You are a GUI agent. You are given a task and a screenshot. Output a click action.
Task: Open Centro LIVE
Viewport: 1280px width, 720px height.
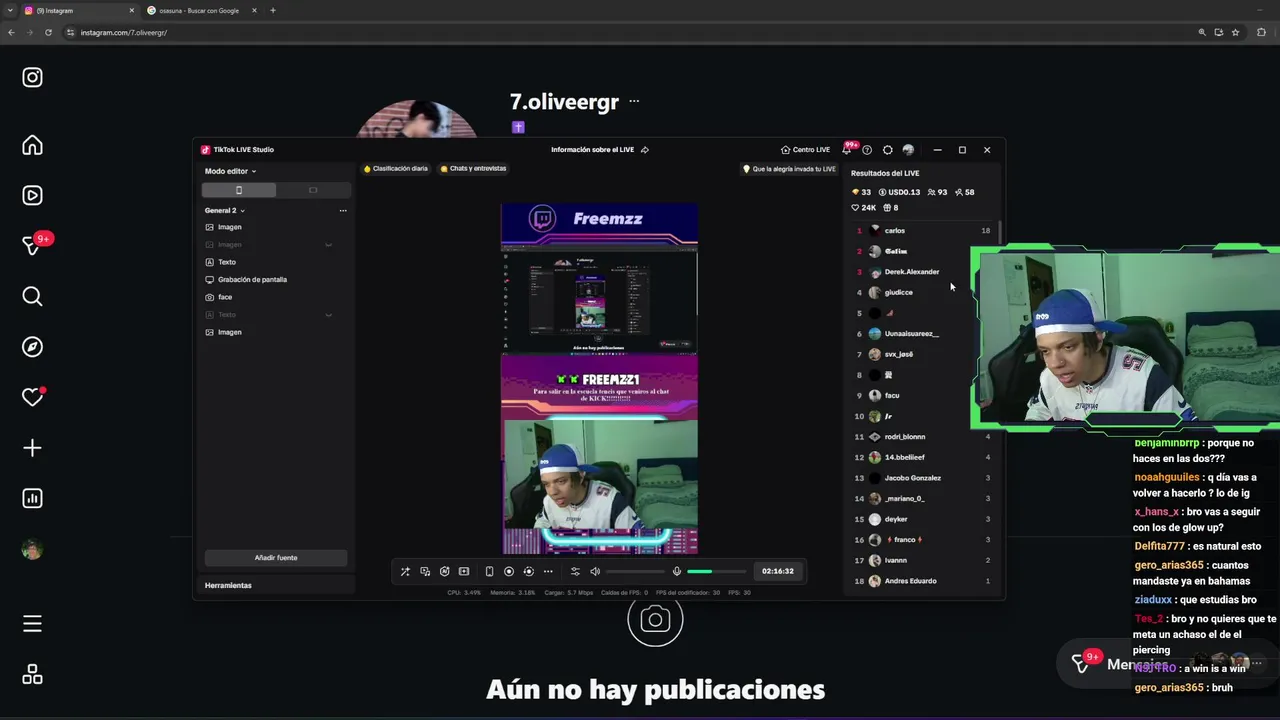tap(806, 150)
